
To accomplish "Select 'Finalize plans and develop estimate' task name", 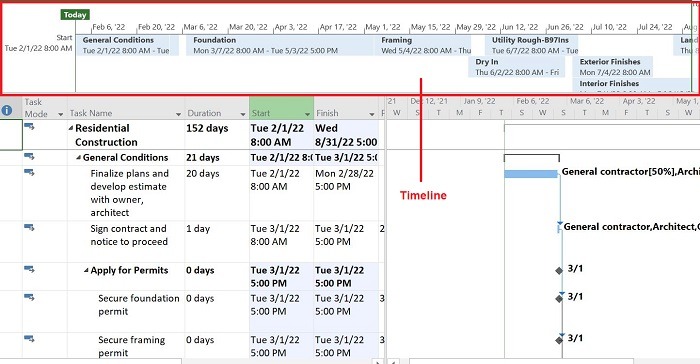I will pos(129,193).
